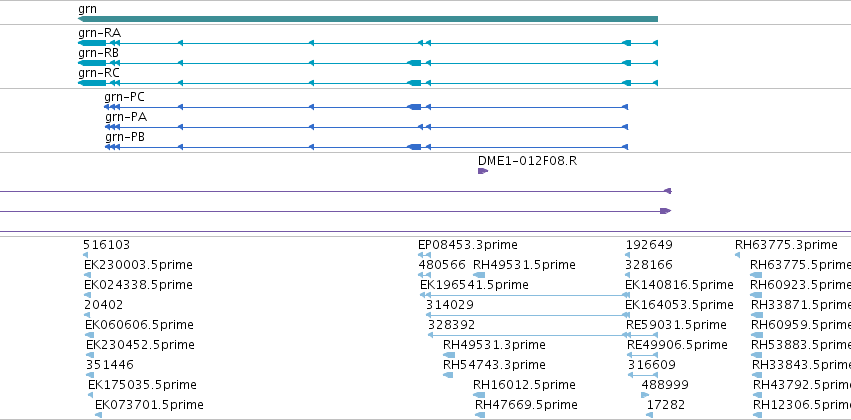This screenshot has width=851, height=420.
Task: Select EST EK230452.5prime
Action: (141, 346)
